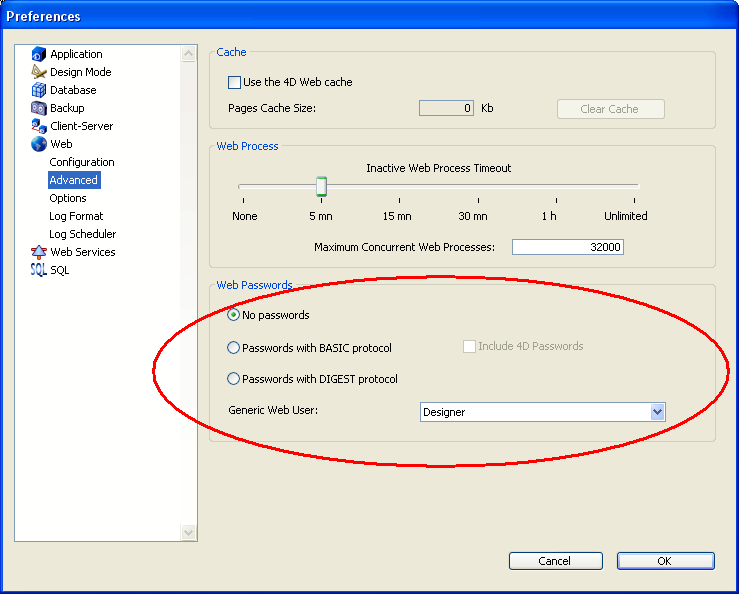Click the Database icon in tree
This screenshot has width=739, height=594.
click(39, 90)
